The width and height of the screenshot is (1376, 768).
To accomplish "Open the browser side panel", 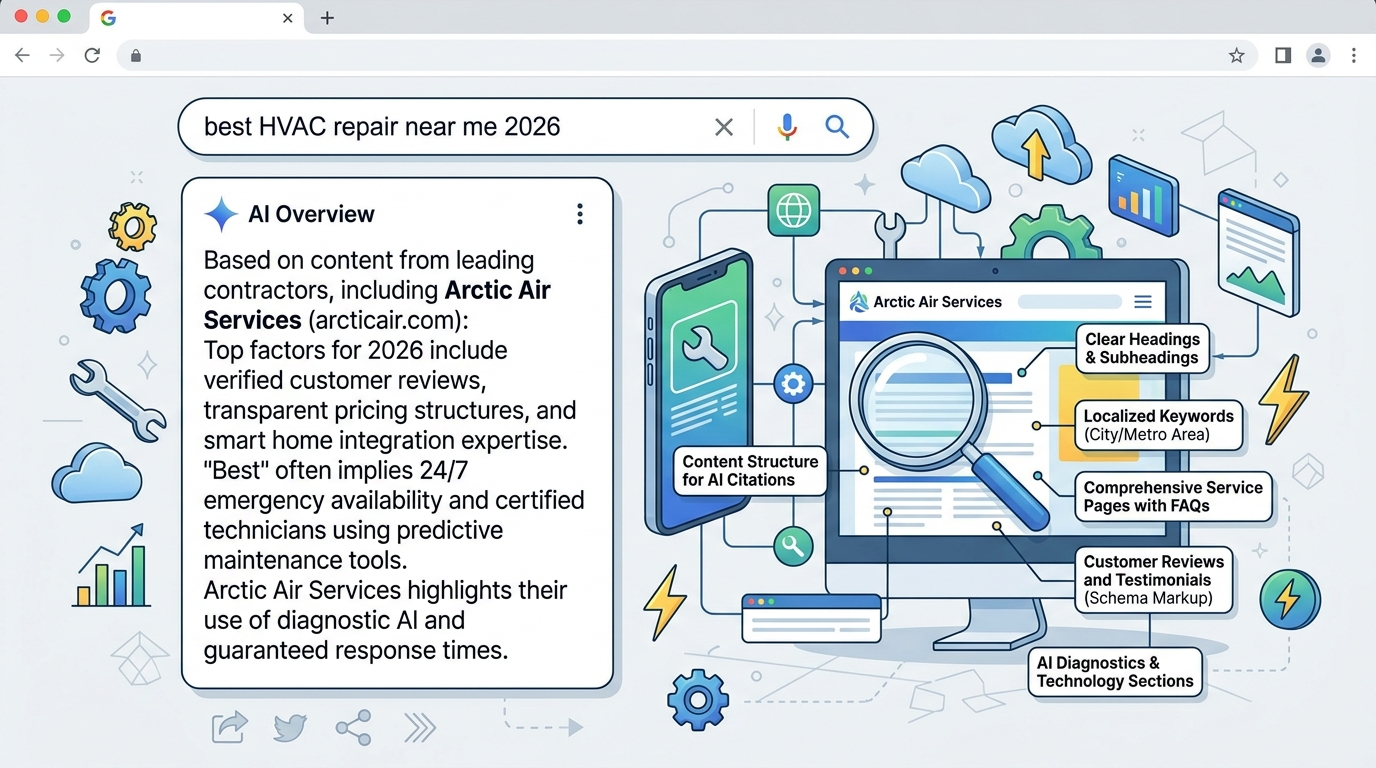I will [x=1283, y=56].
